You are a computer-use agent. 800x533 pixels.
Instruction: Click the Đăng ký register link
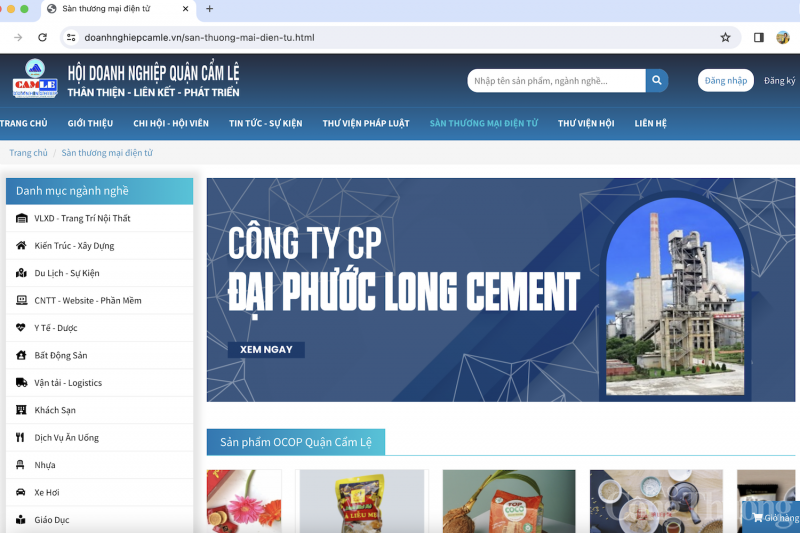779,81
